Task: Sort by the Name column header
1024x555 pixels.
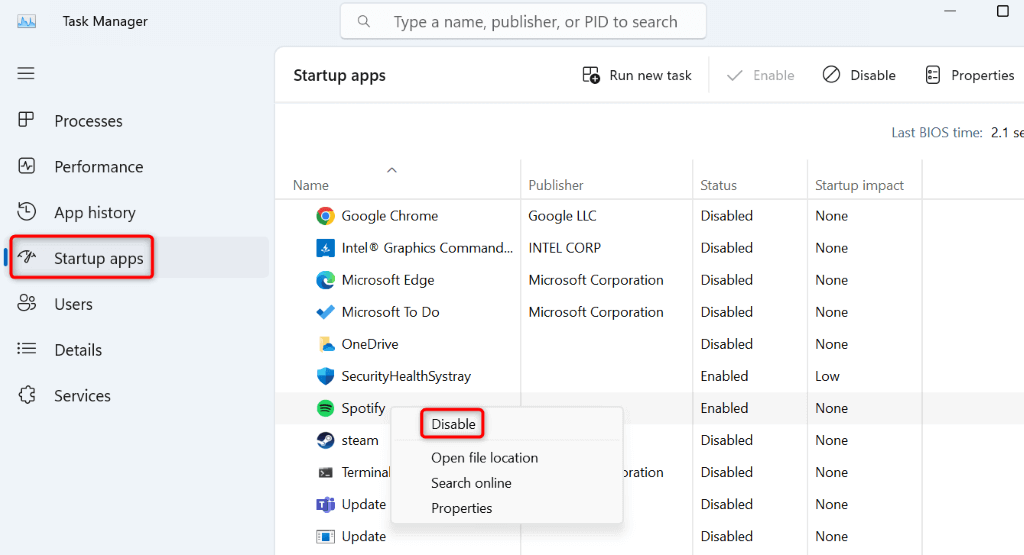Action: (311, 185)
